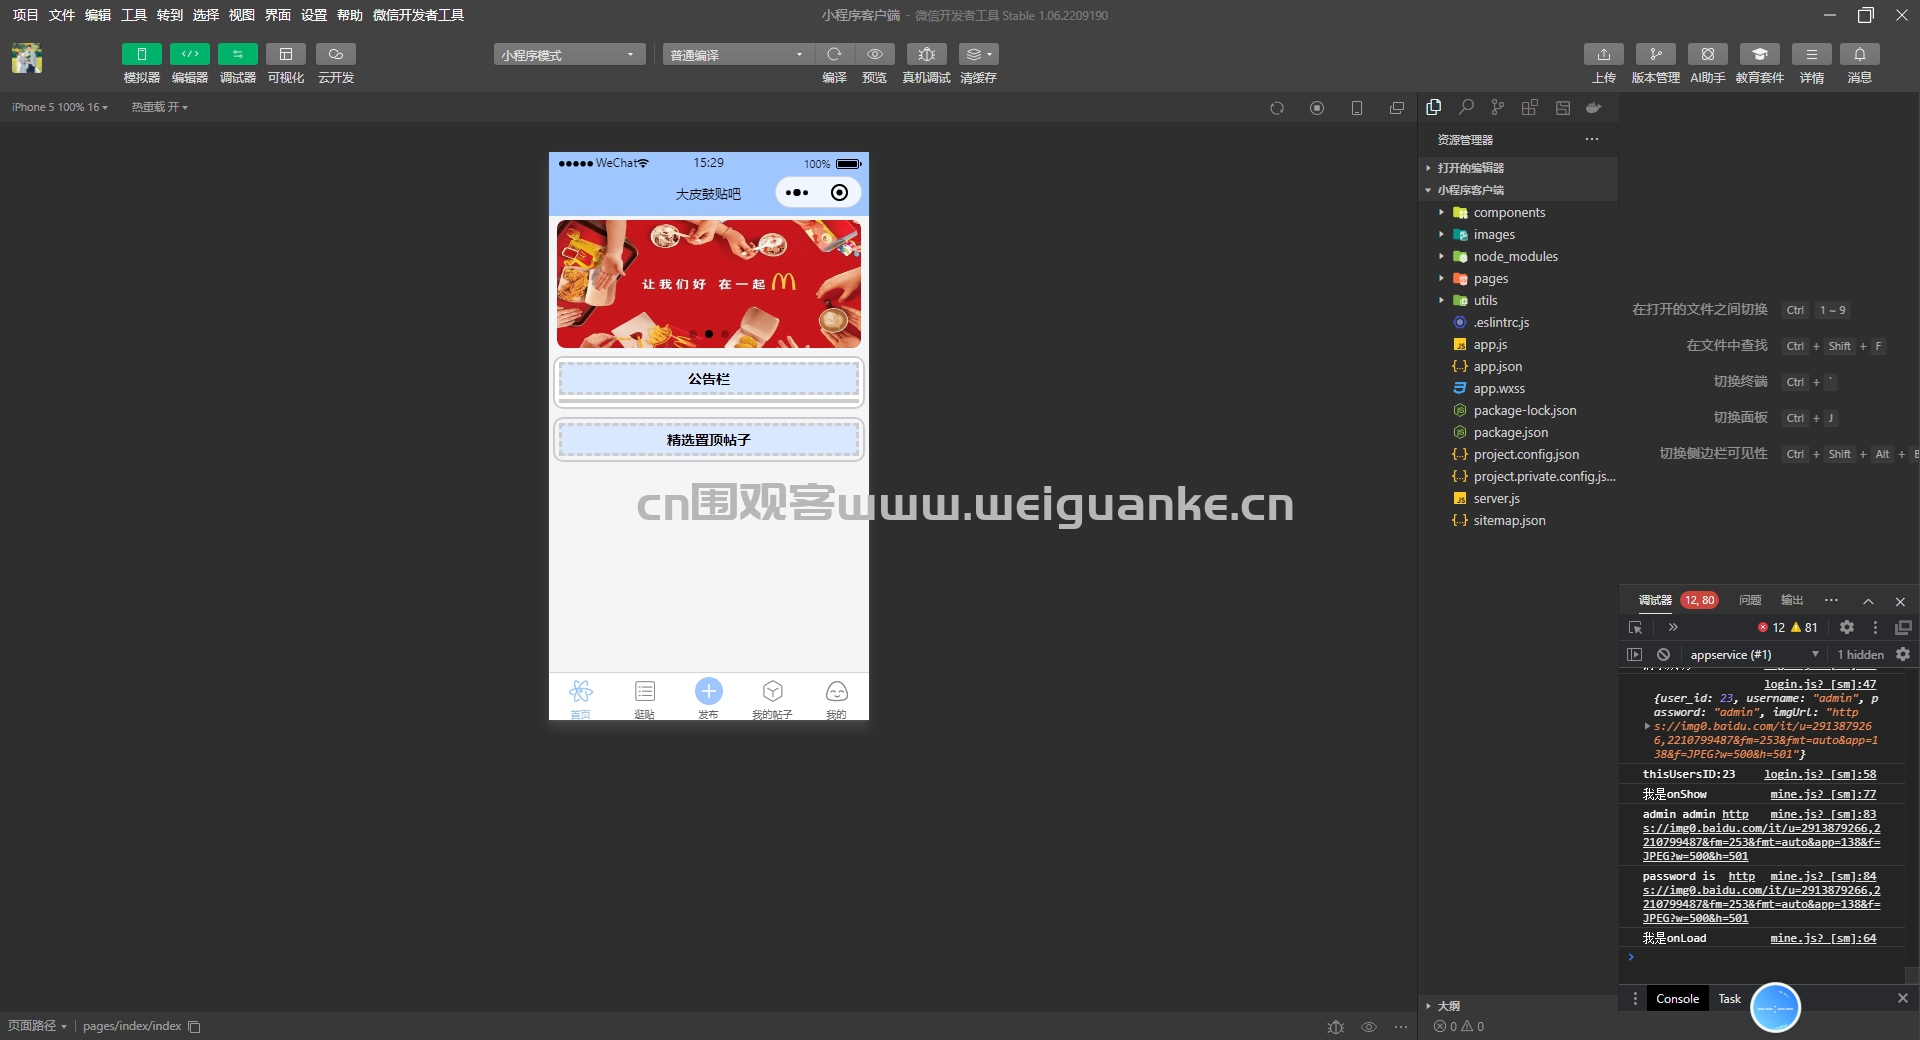Viewport: 1920px width, 1040px height.
Task: Open the 项目 menu
Action: pos(25,15)
